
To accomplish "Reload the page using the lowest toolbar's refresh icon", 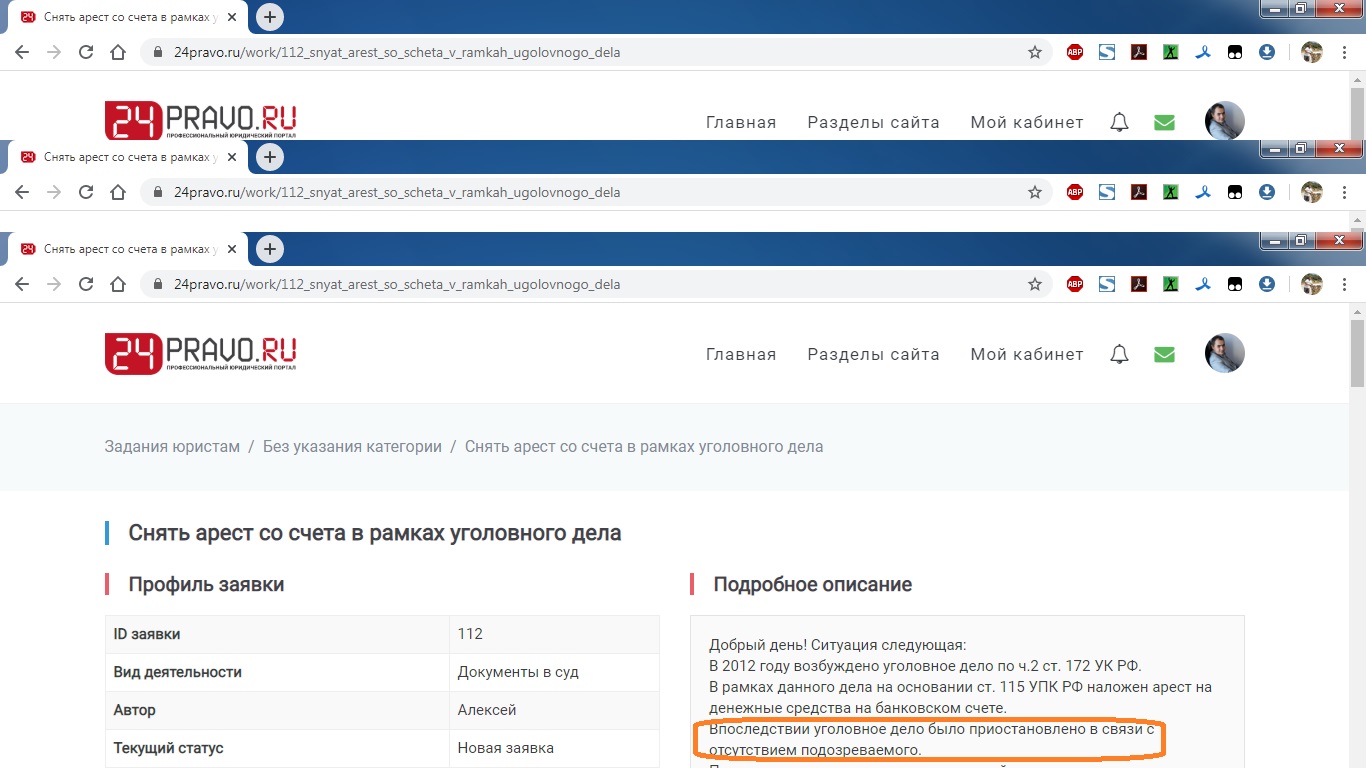I will 86,284.
